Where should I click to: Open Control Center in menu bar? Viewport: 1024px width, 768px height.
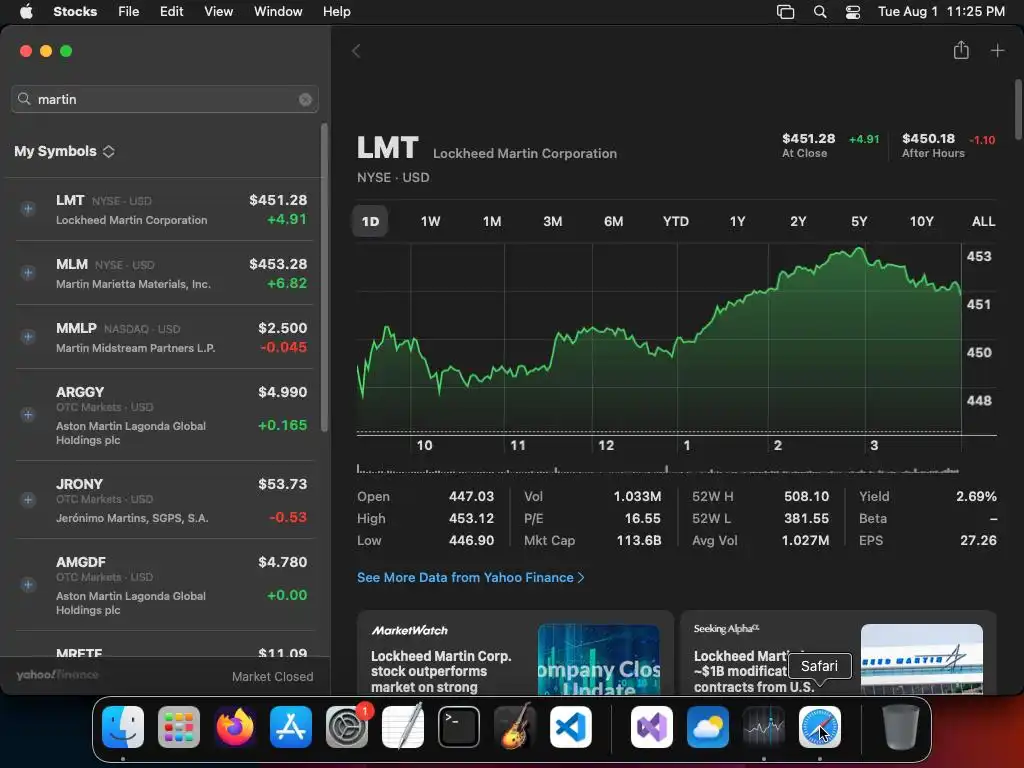[x=852, y=12]
